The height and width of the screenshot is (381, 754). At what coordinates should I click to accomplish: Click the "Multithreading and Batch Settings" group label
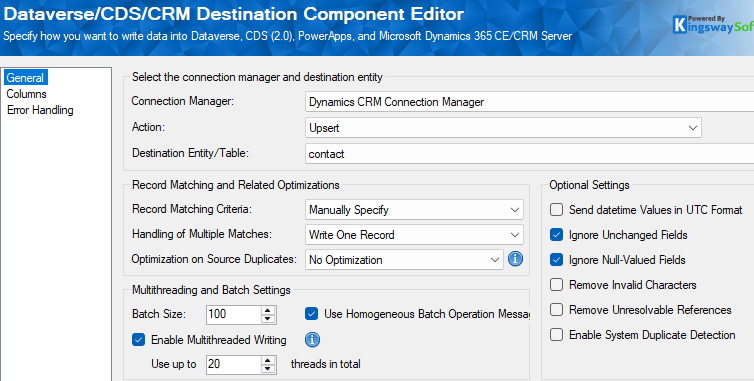(211, 290)
